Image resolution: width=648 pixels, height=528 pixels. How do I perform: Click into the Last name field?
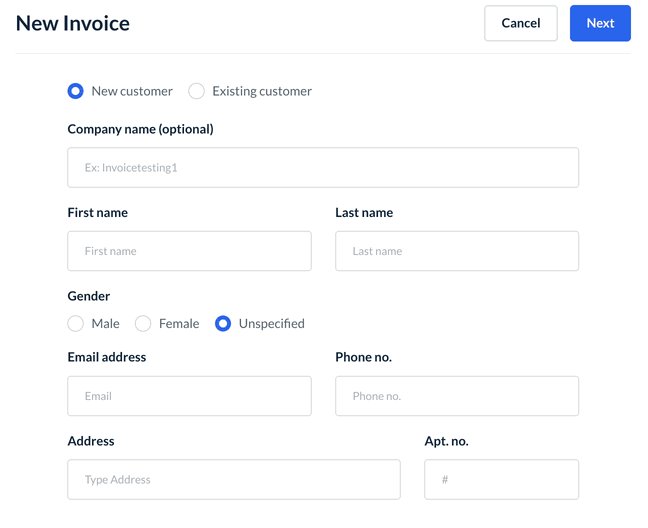click(457, 251)
